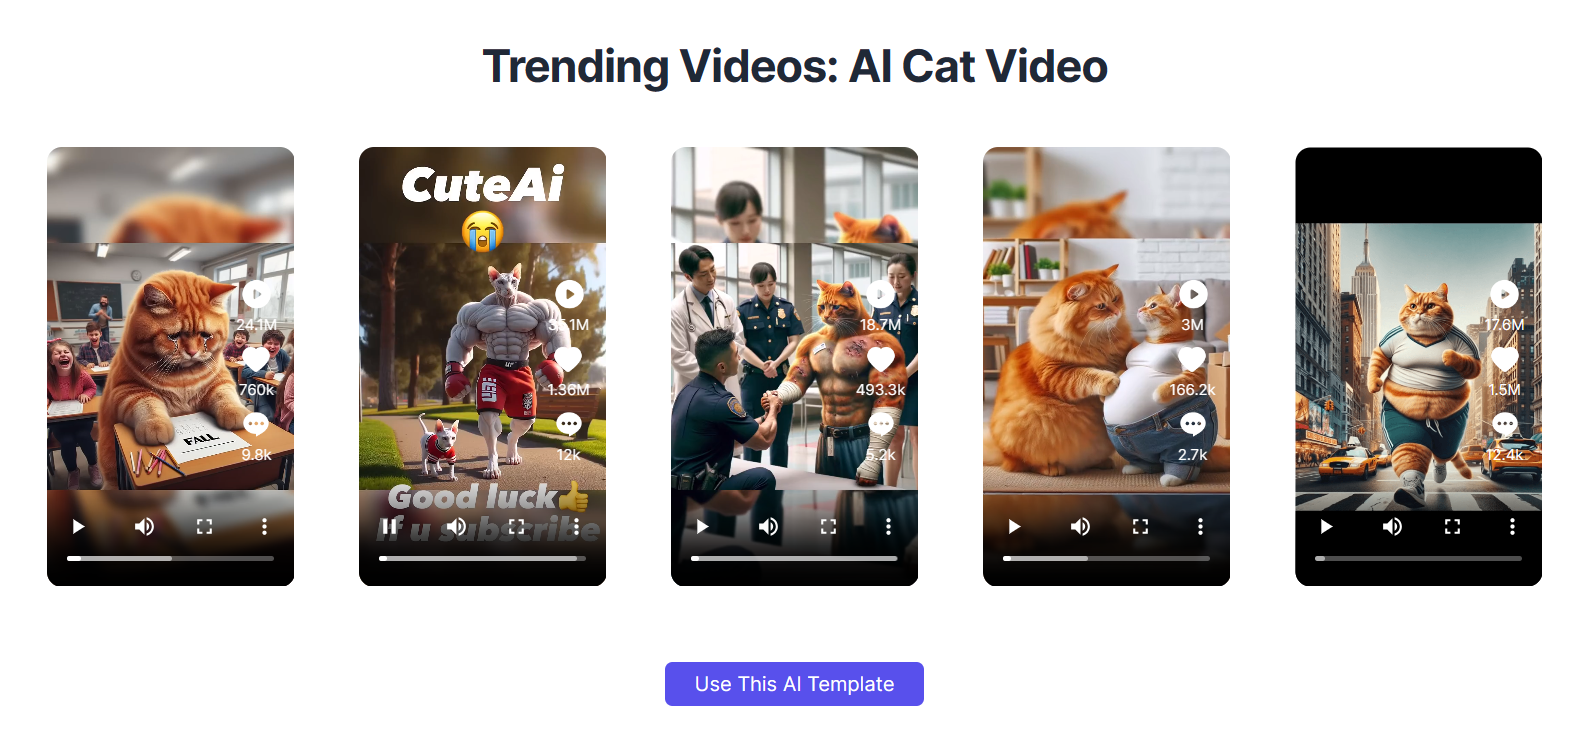Mute the sad classroom cat video
The width and height of the screenshot is (1580, 747).
pyautogui.click(x=144, y=526)
